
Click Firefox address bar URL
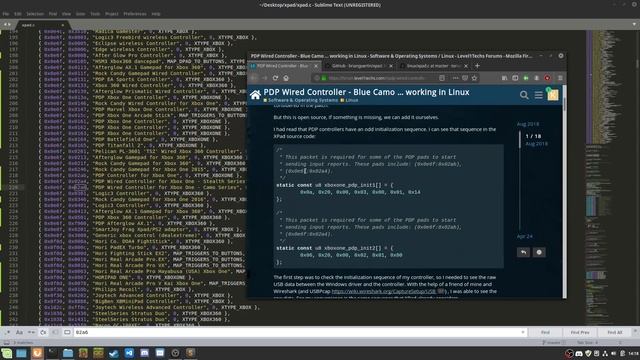pyautogui.click(x=376, y=78)
